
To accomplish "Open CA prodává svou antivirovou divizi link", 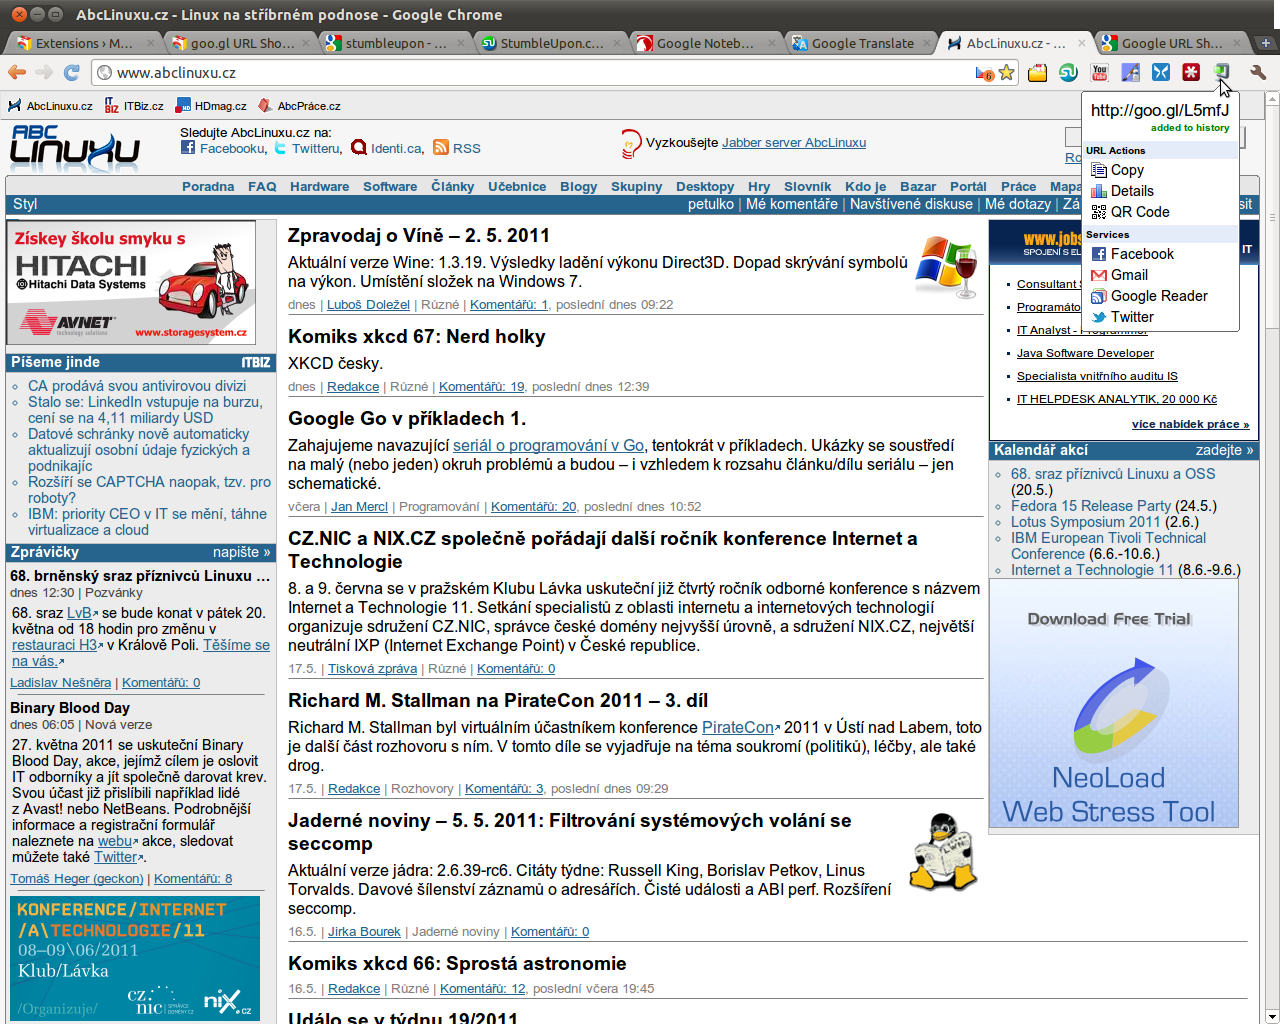I will tap(137, 386).
